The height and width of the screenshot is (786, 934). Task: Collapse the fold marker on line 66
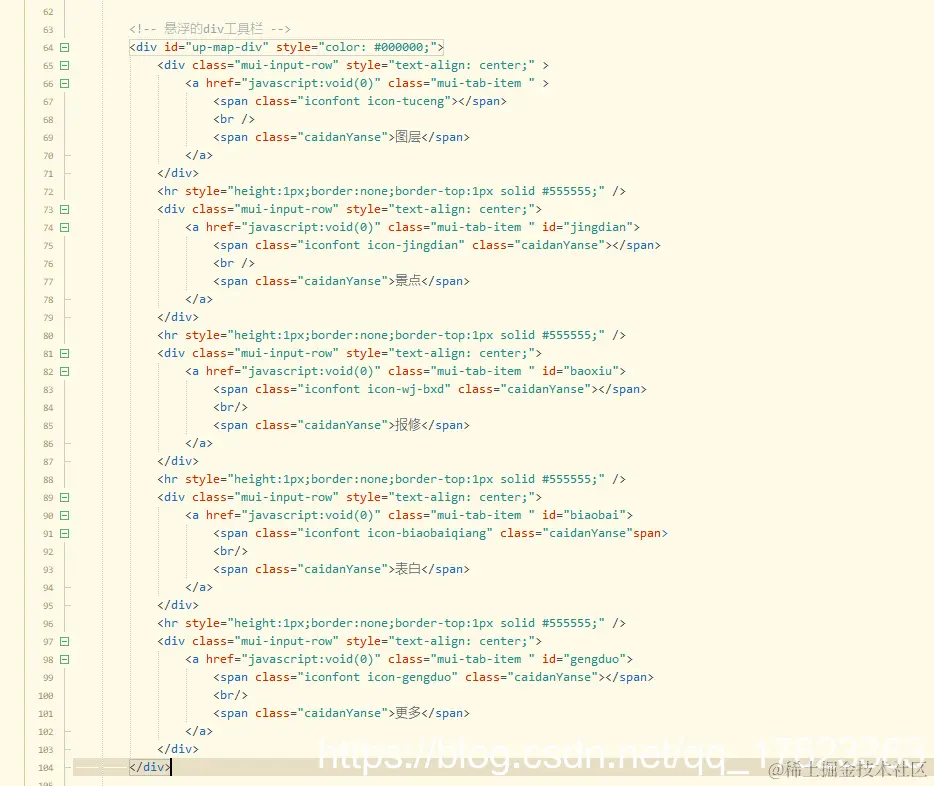tap(65, 83)
